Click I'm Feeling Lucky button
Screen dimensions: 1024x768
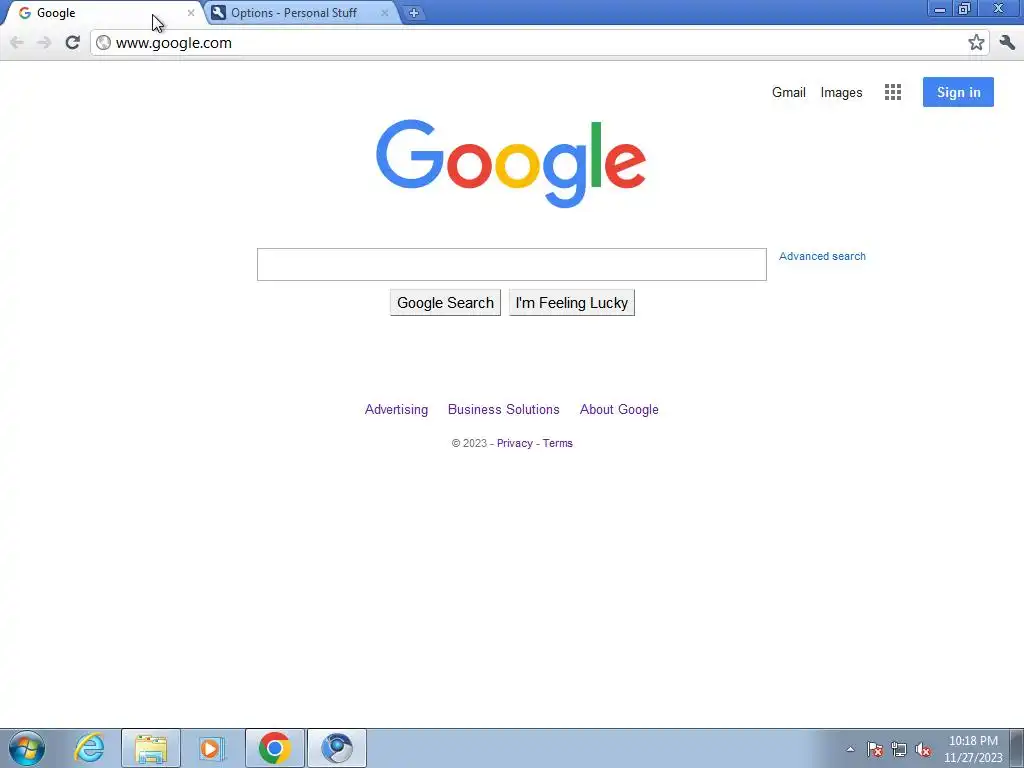point(571,303)
